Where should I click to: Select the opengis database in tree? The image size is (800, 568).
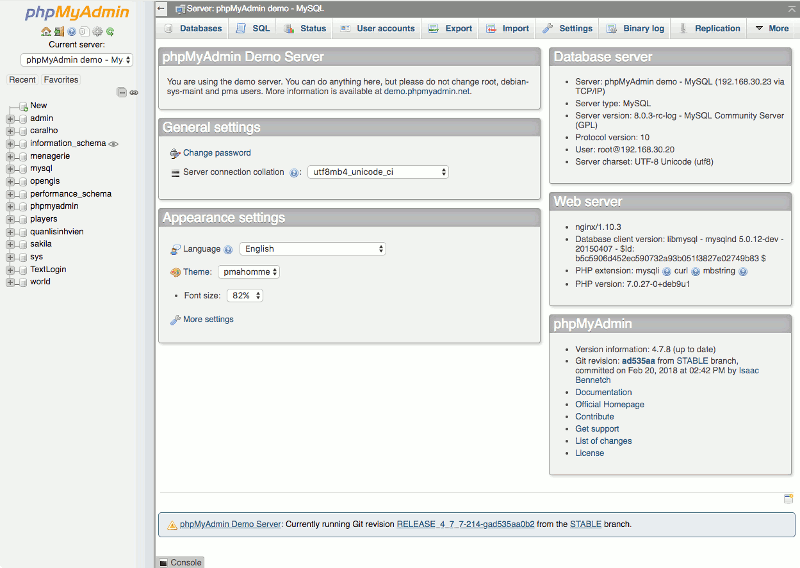tap(45, 182)
